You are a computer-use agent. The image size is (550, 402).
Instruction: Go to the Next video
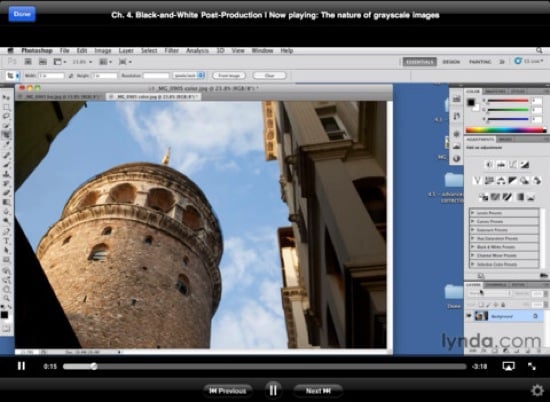point(318,391)
